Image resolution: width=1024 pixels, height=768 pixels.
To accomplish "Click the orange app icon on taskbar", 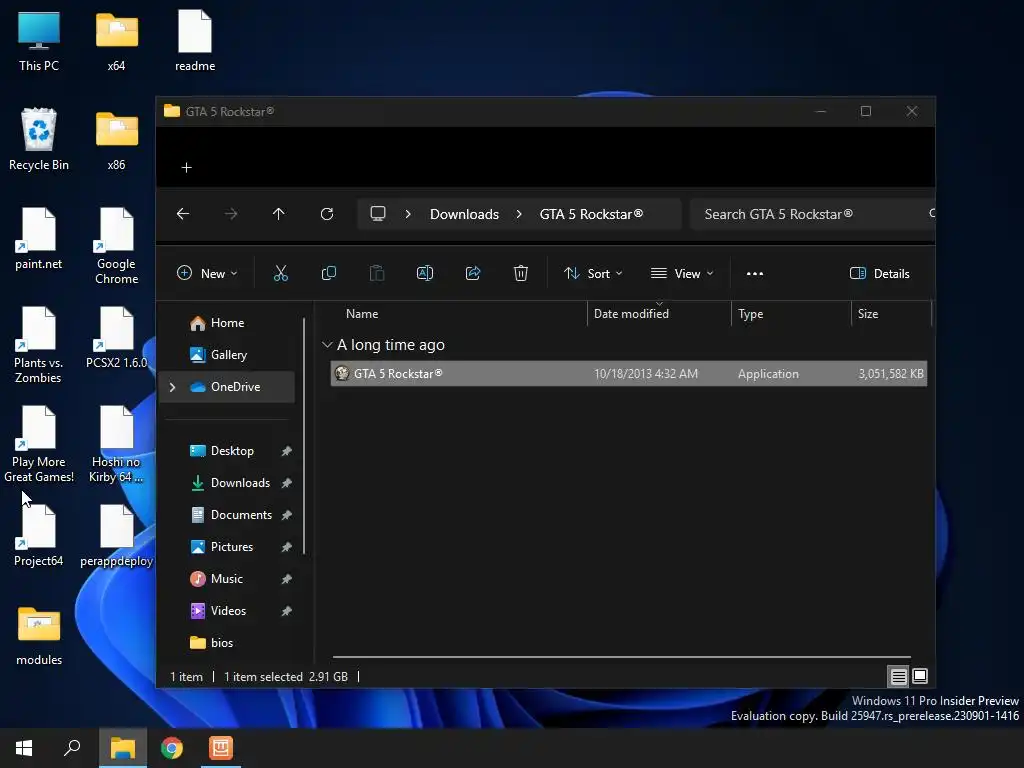I will [221, 748].
